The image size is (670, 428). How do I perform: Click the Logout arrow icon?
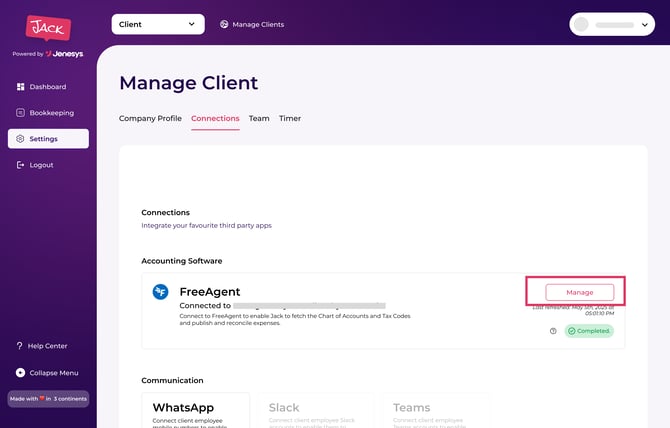pos(20,165)
